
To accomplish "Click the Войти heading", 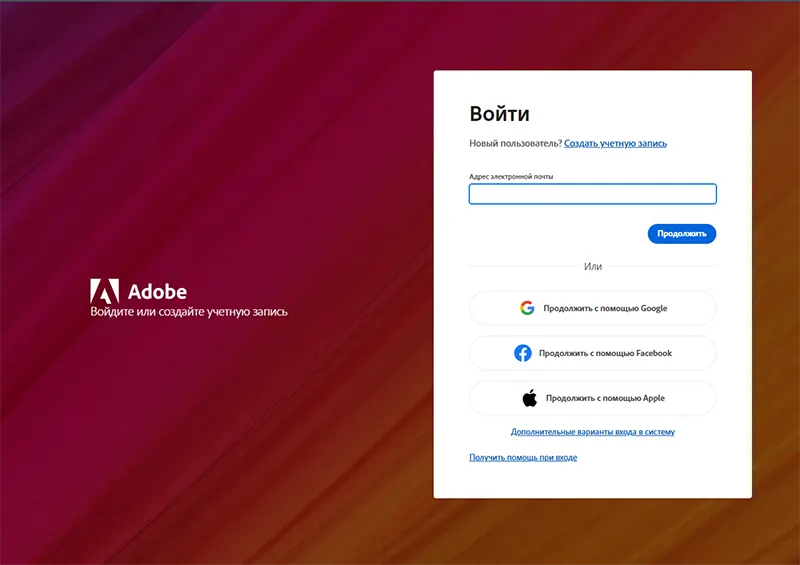I will pyautogui.click(x=499, y=114).
